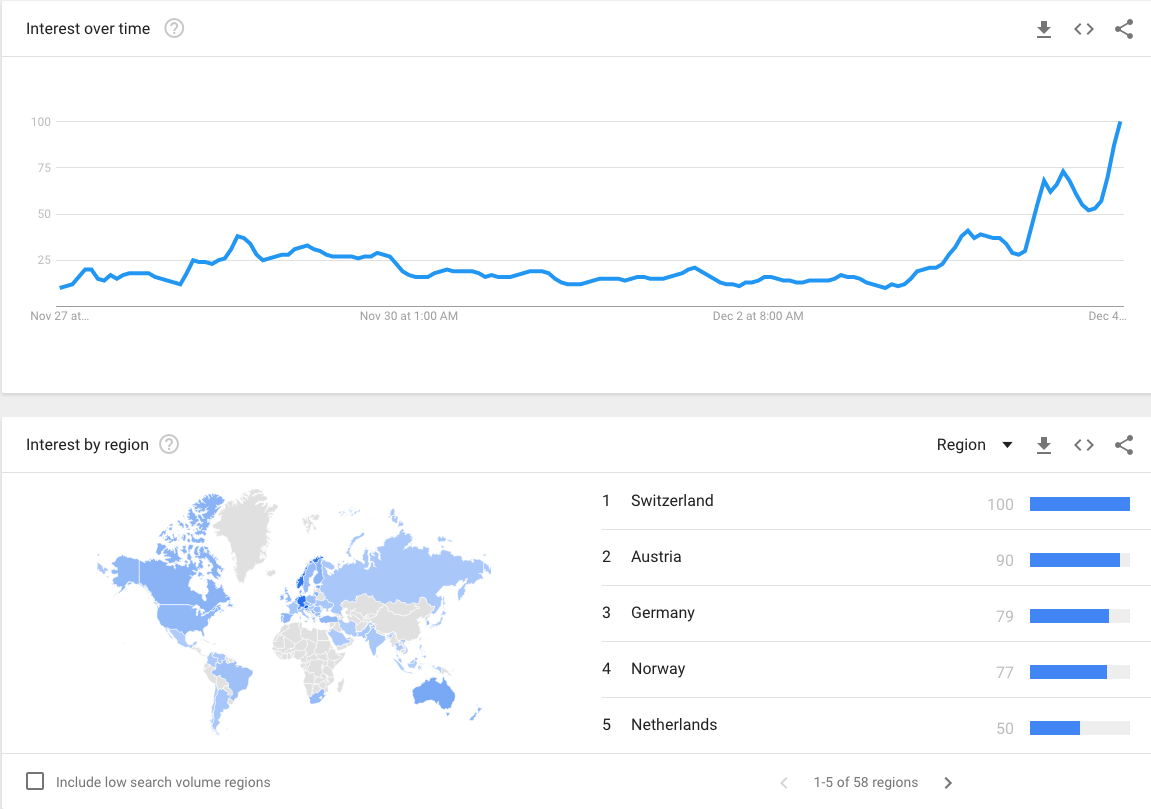Share the Interest by region map
Screen dimensions: 1151x809
(1123, 444)
